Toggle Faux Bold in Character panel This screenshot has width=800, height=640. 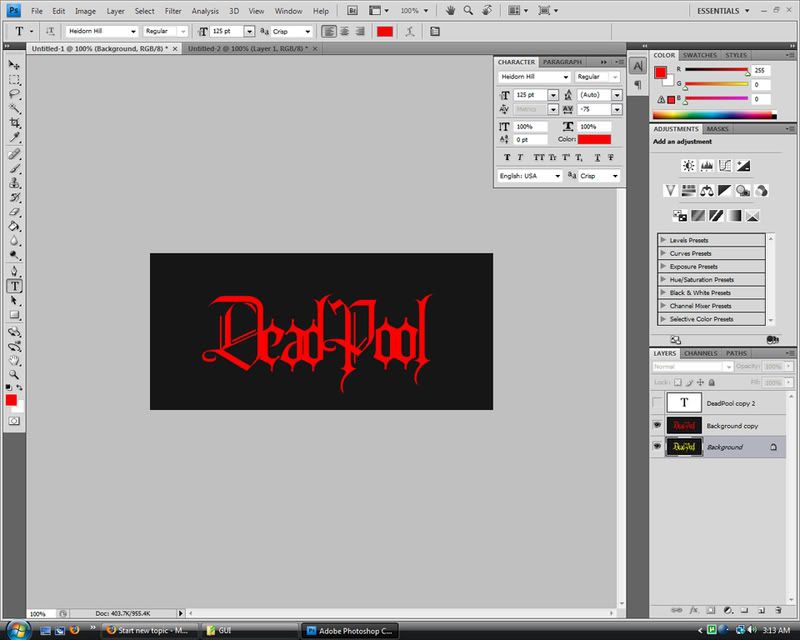[507, 157]
